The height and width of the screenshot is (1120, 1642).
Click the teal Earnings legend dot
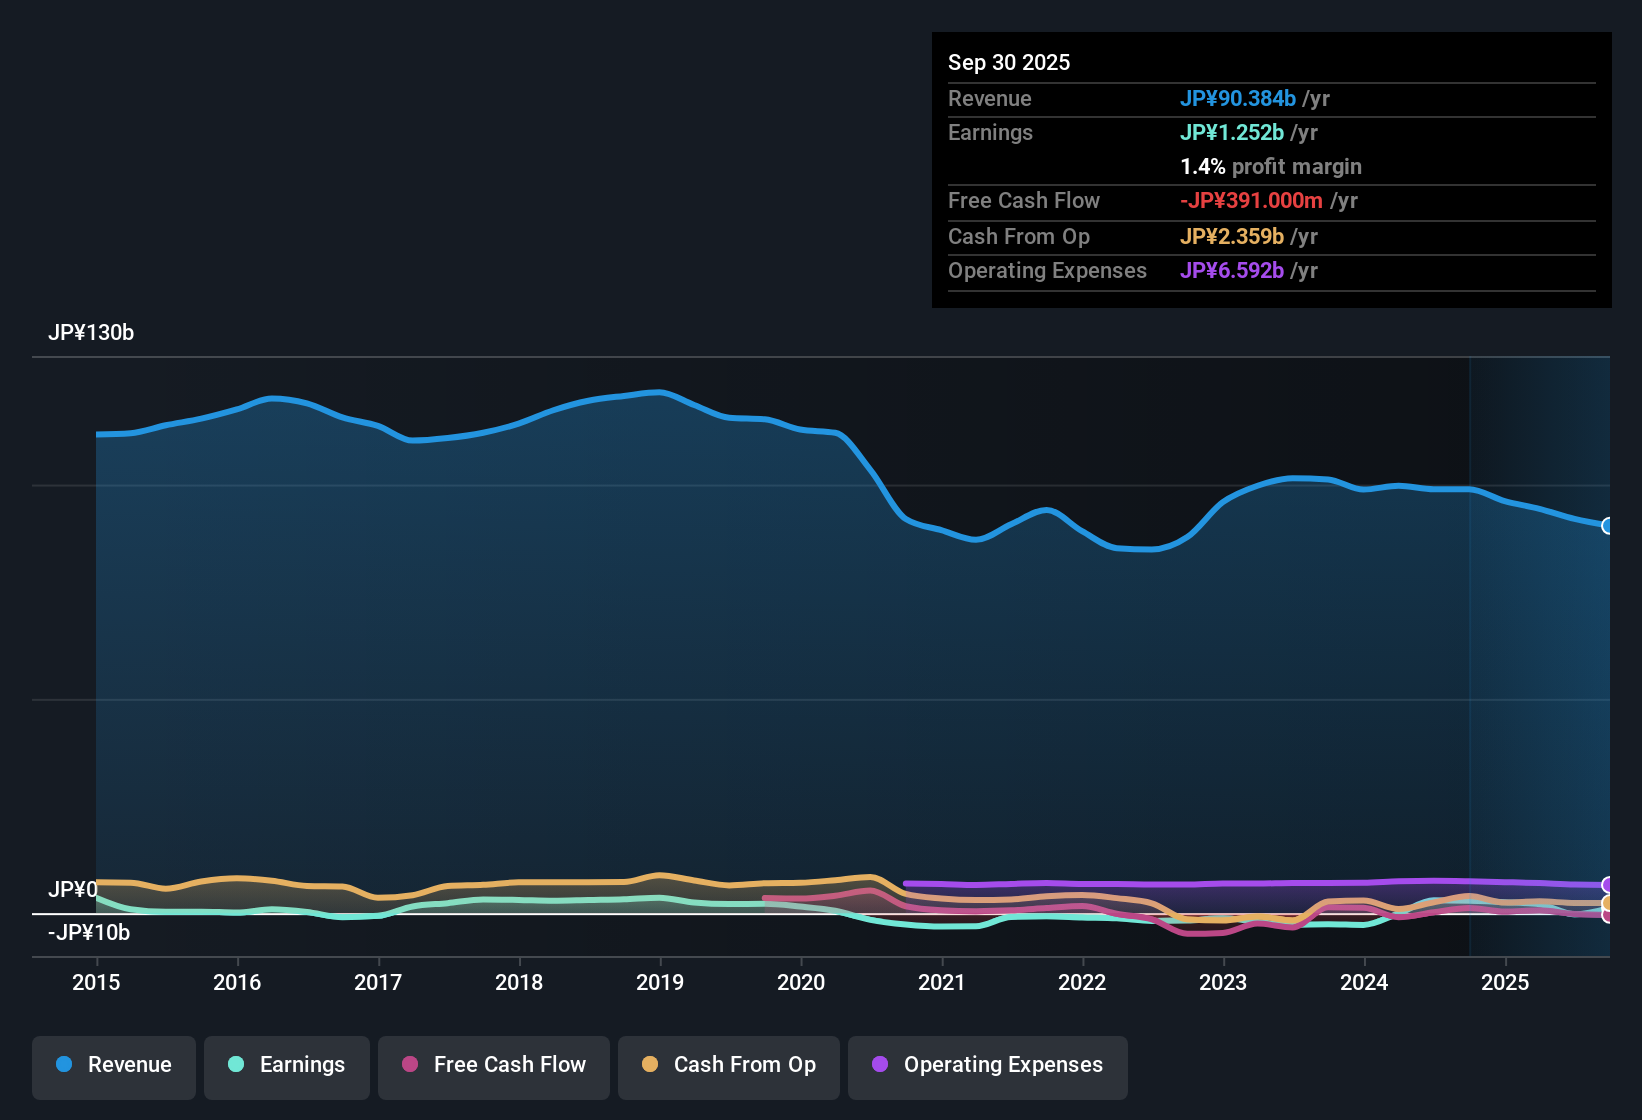tap(237, 1065)
